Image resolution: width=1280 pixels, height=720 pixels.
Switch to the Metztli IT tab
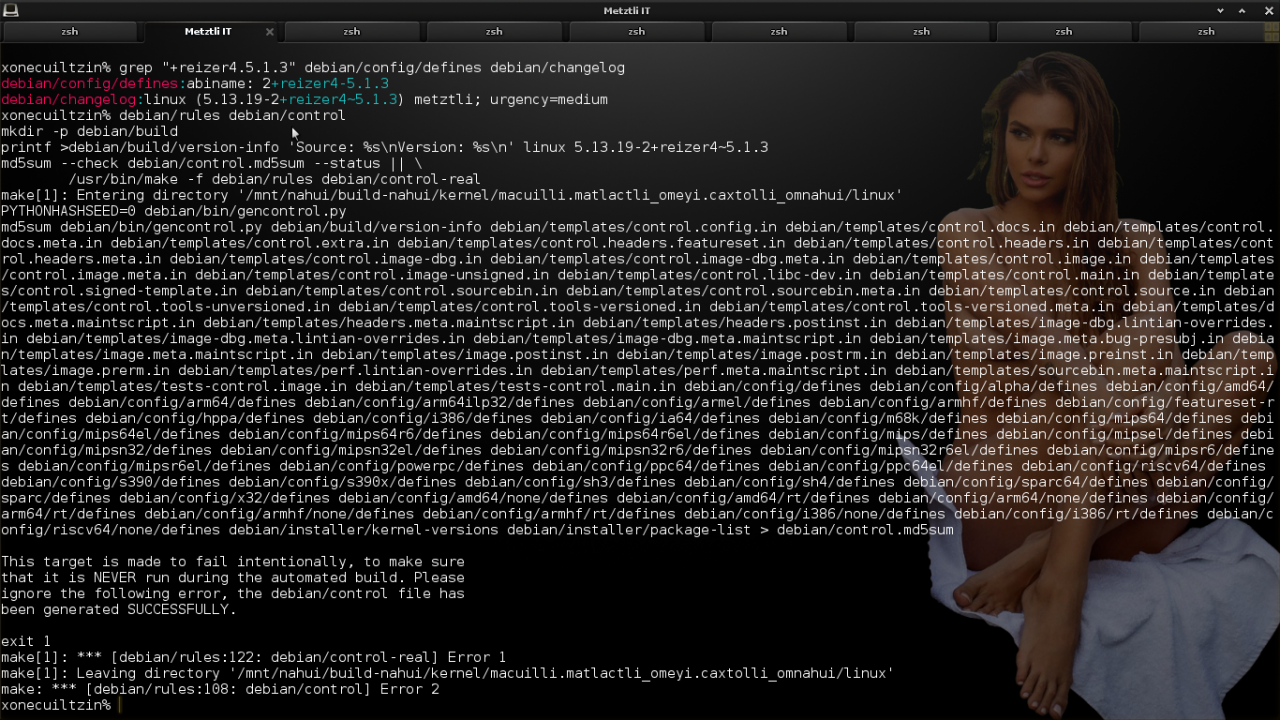point(208,31)
